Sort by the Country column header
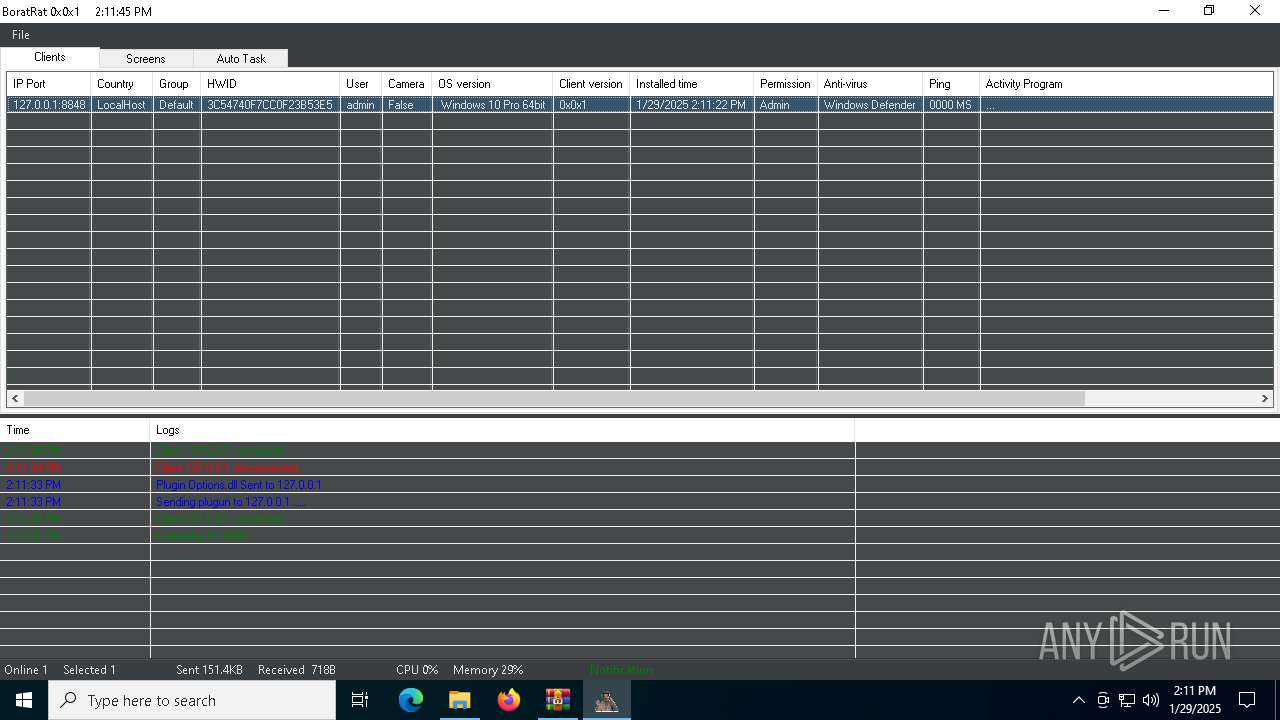The width and height of the screenshot is (1280, 720). click(122, 84)
